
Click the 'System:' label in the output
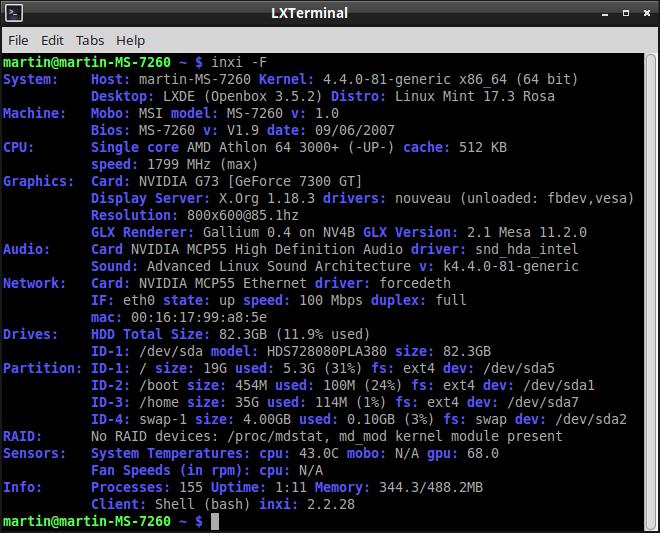point(31,79)
